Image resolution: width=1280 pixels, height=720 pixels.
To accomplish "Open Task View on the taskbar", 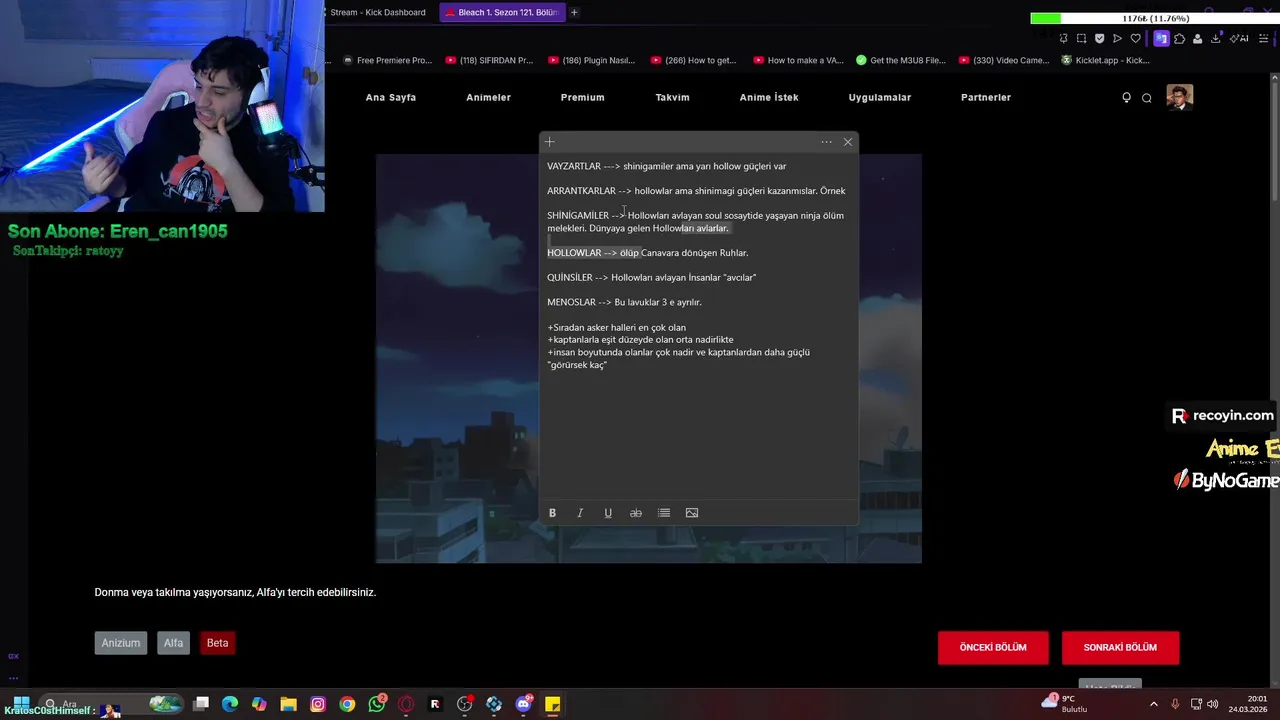I will point(201,704).
